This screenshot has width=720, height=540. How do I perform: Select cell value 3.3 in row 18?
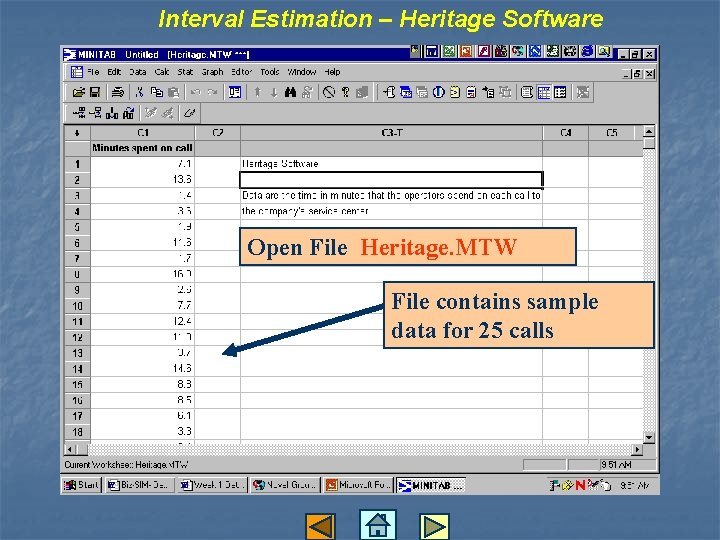(143, 431)
